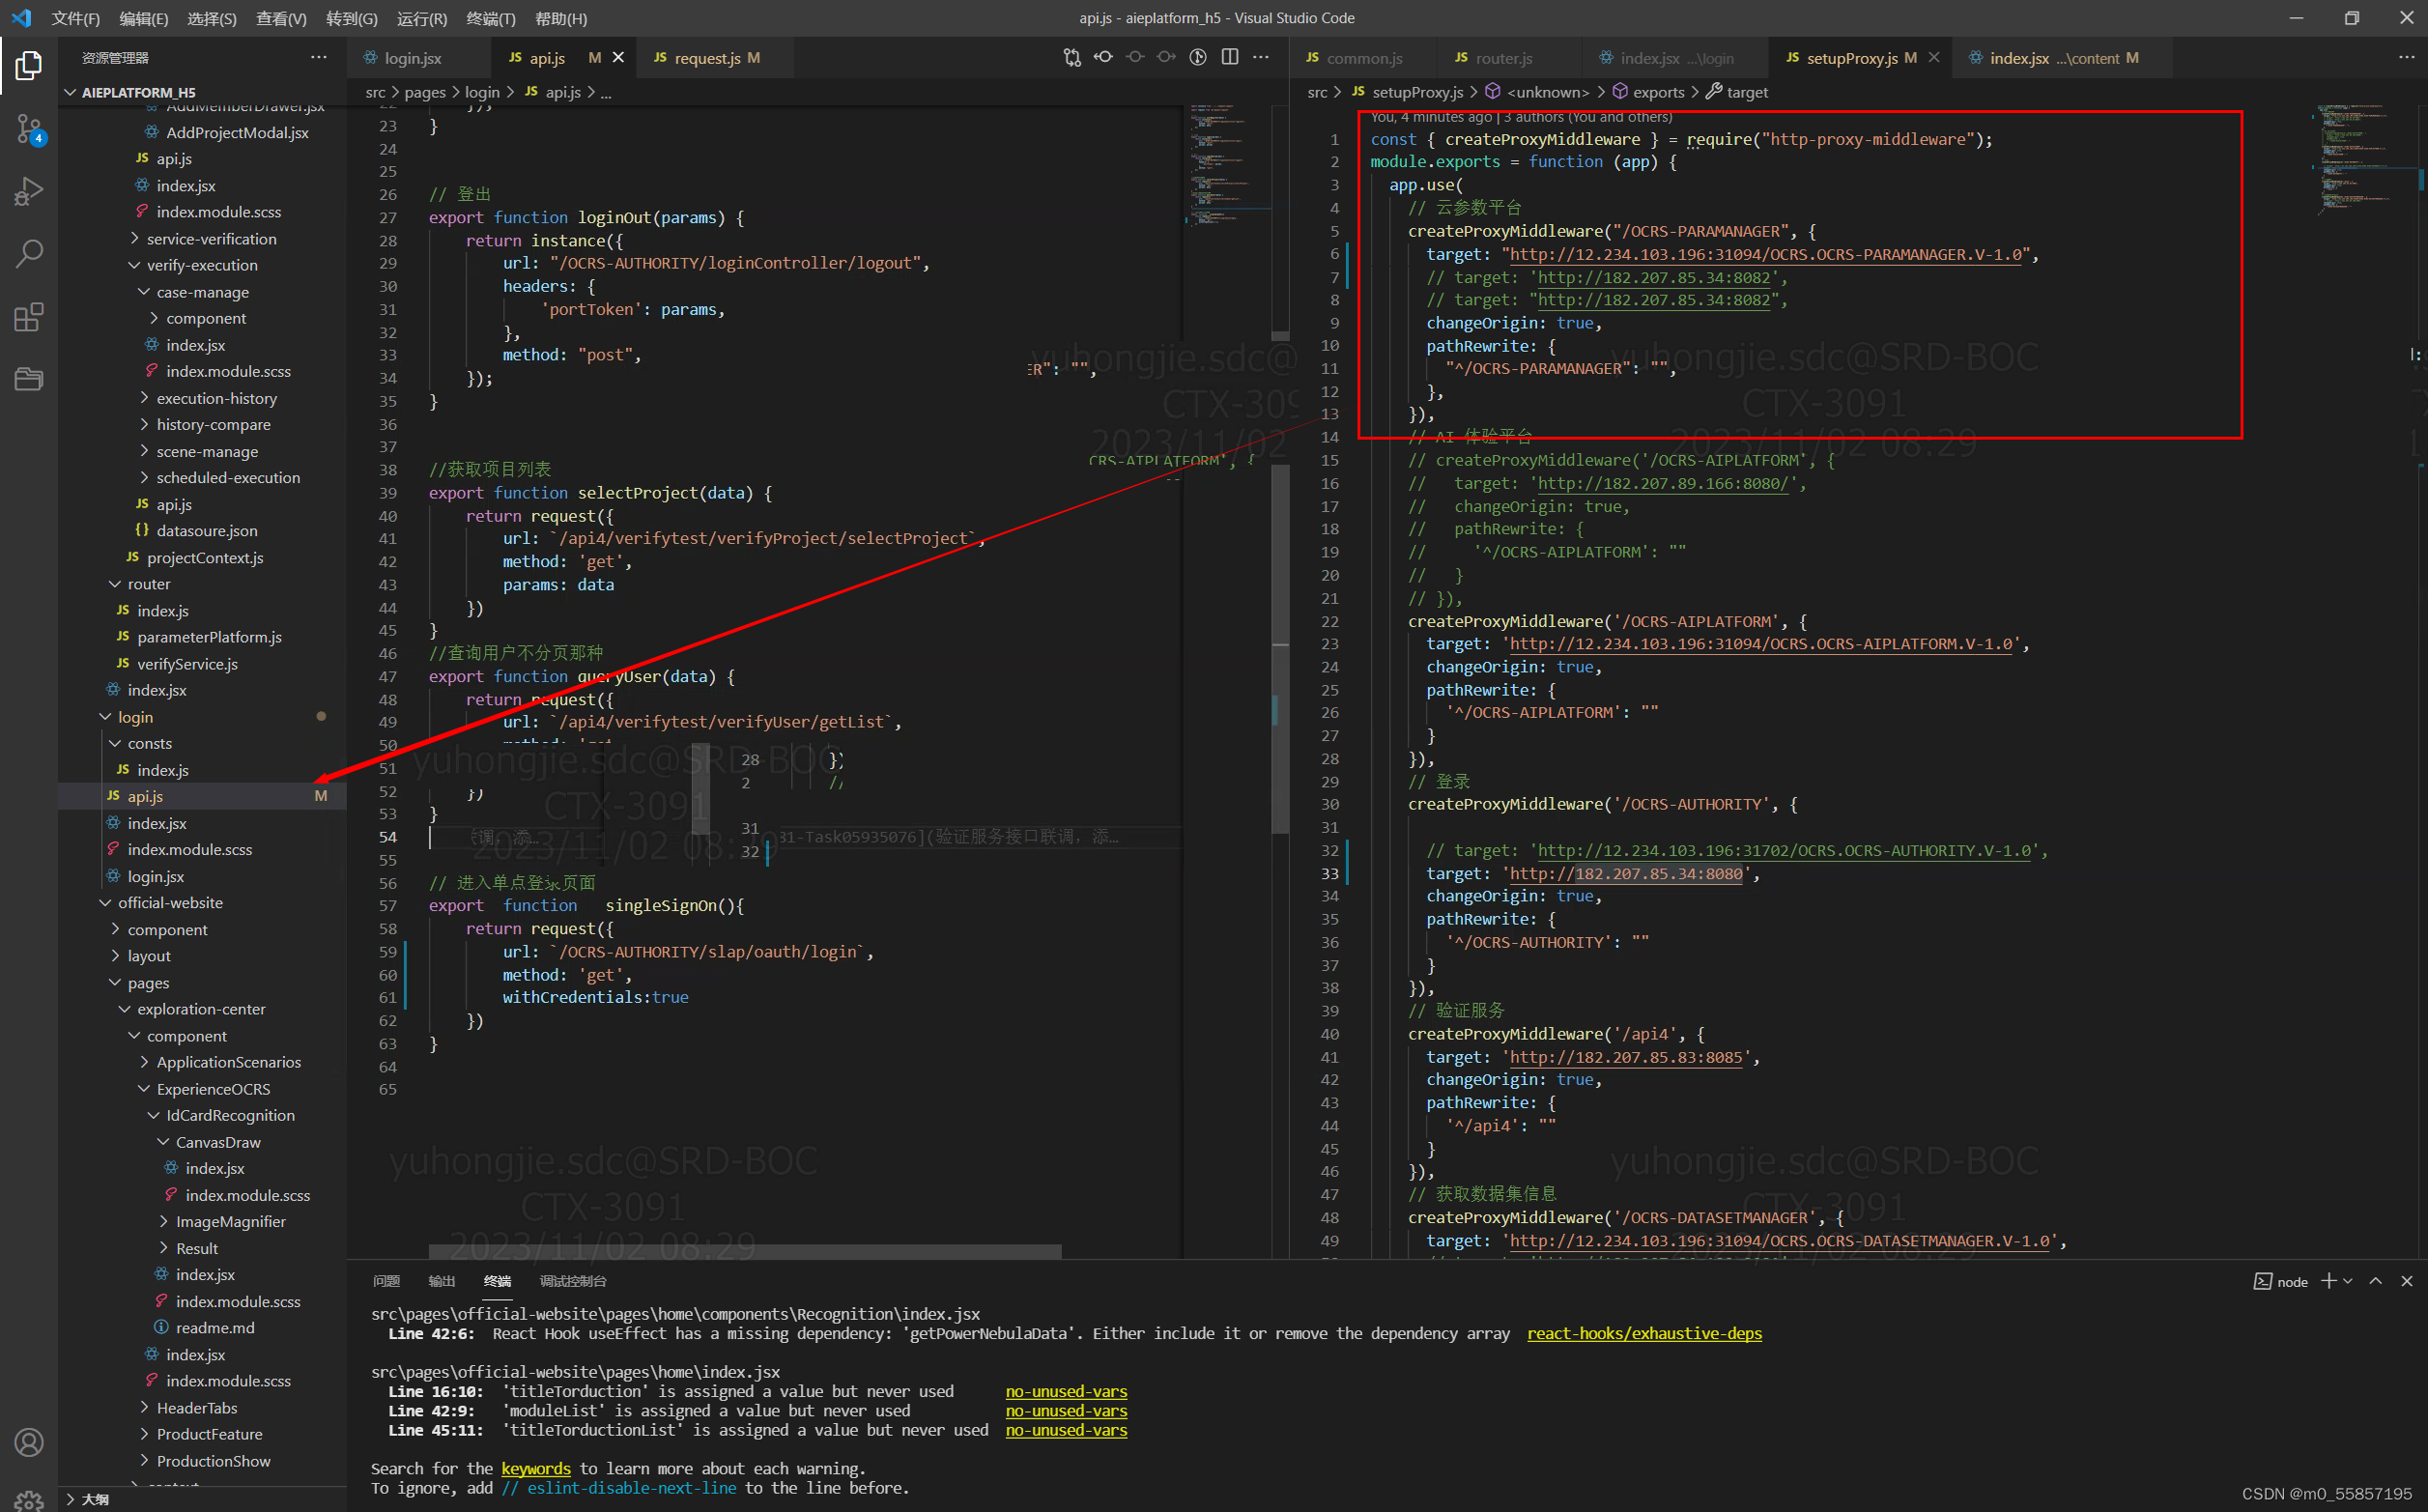Open Run and Debug view
Screen dimensions: 2428x1512
coord(29,191)
